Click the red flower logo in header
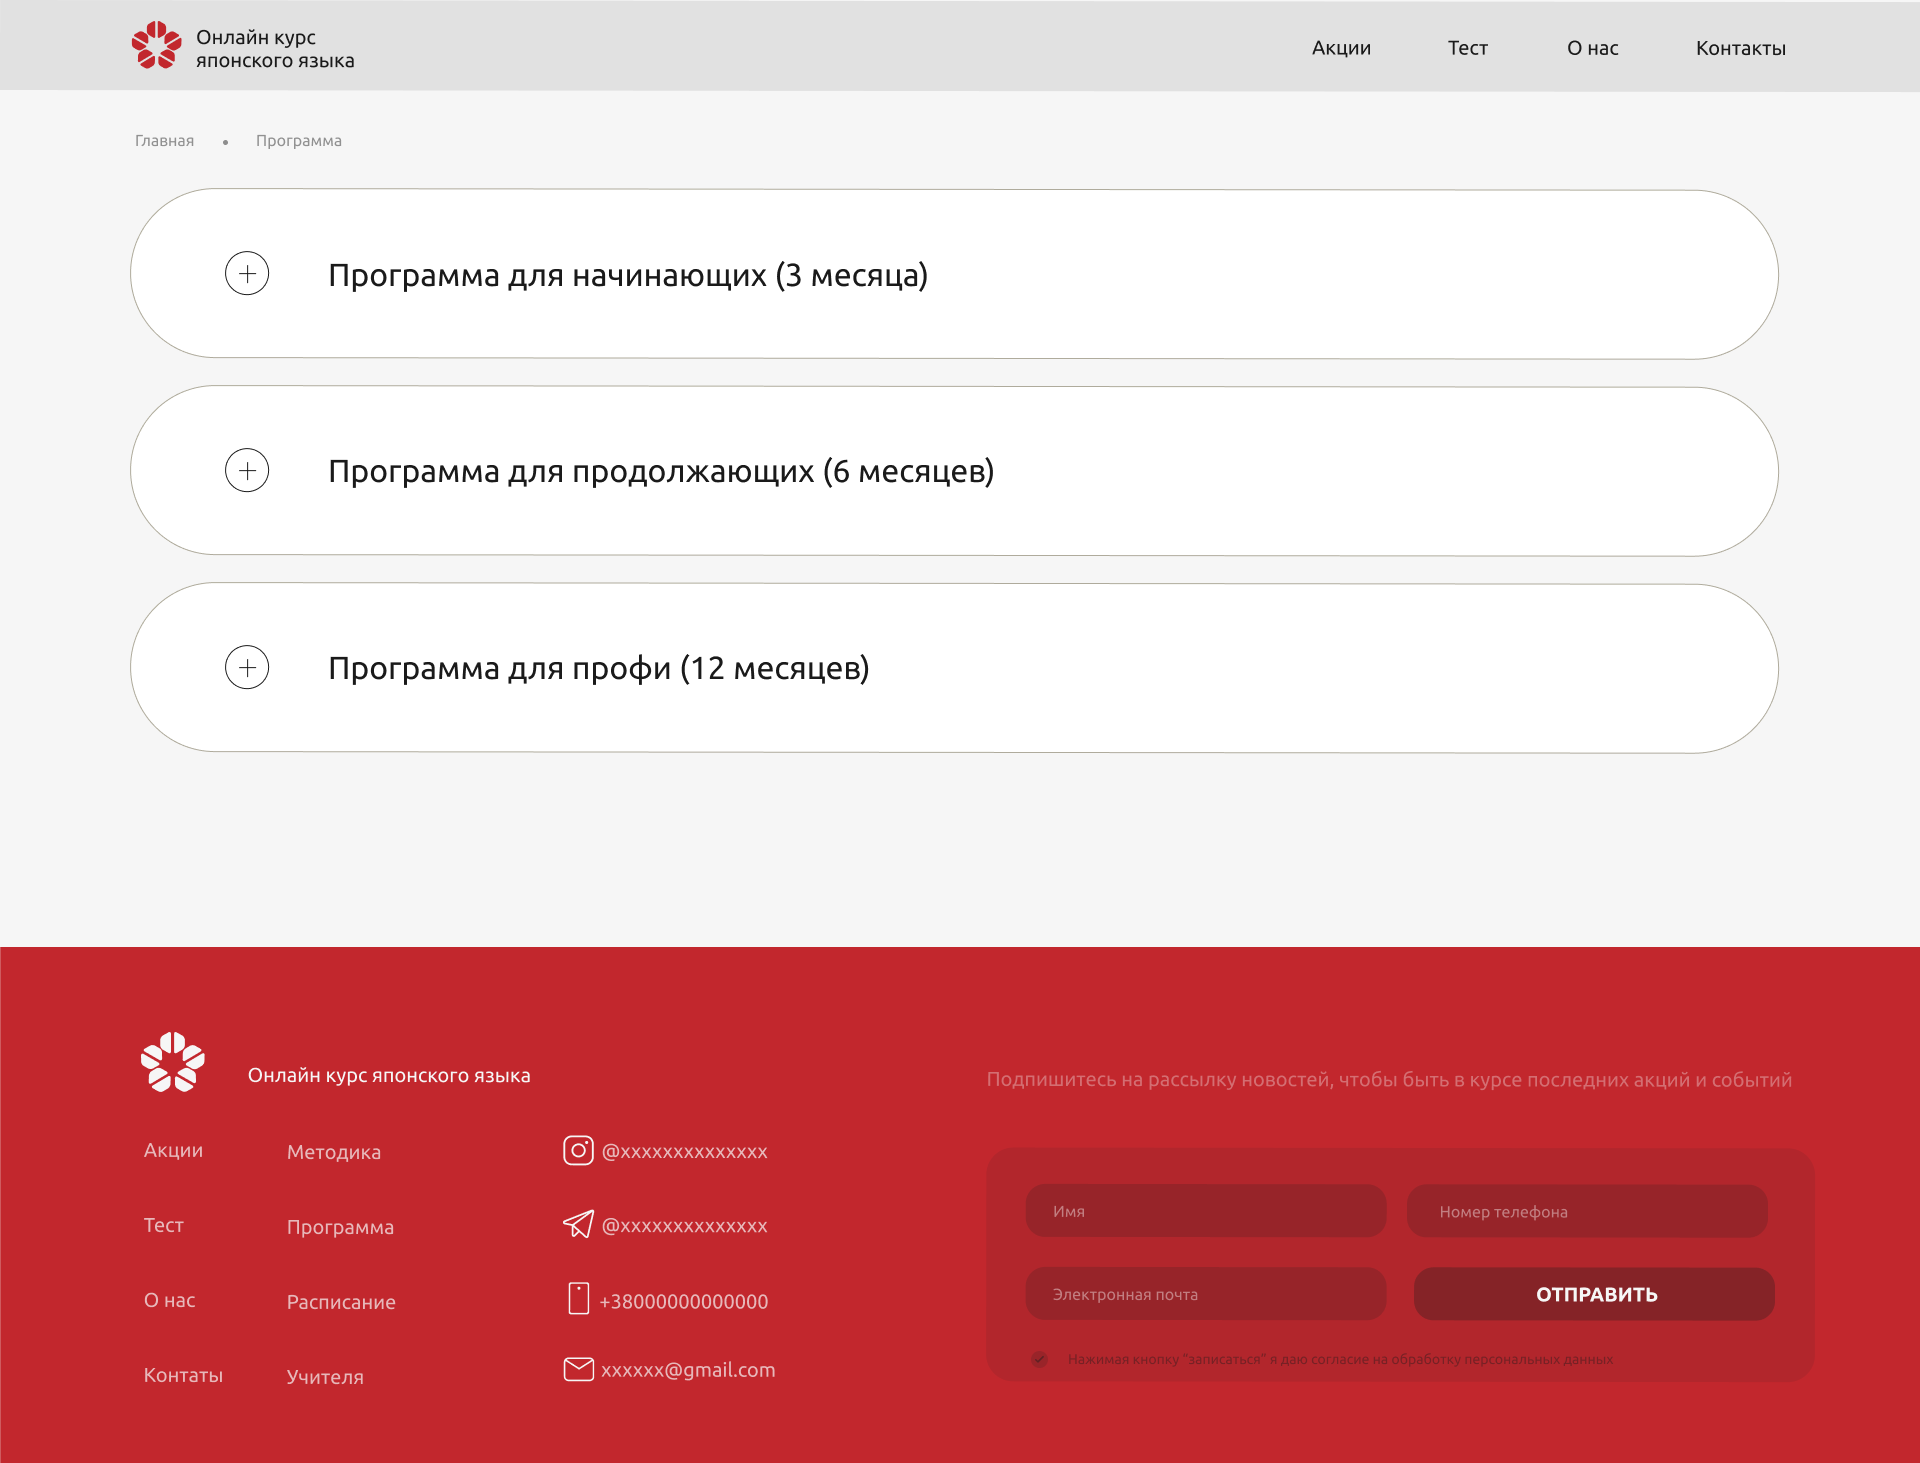The image size is (1920, 1463). point(156,46)
